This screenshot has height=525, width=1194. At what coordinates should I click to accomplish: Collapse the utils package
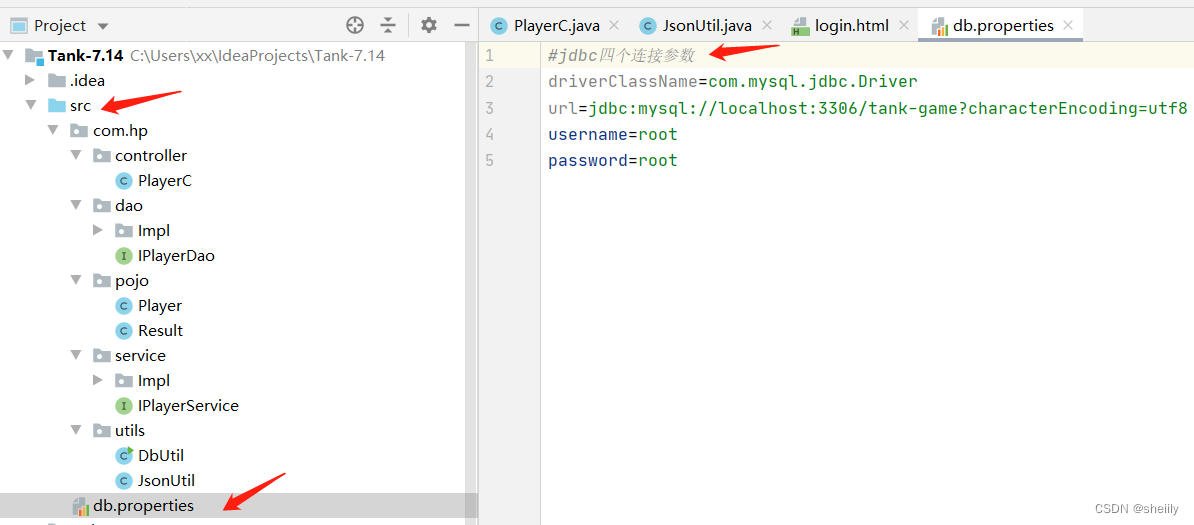(75, 430)
